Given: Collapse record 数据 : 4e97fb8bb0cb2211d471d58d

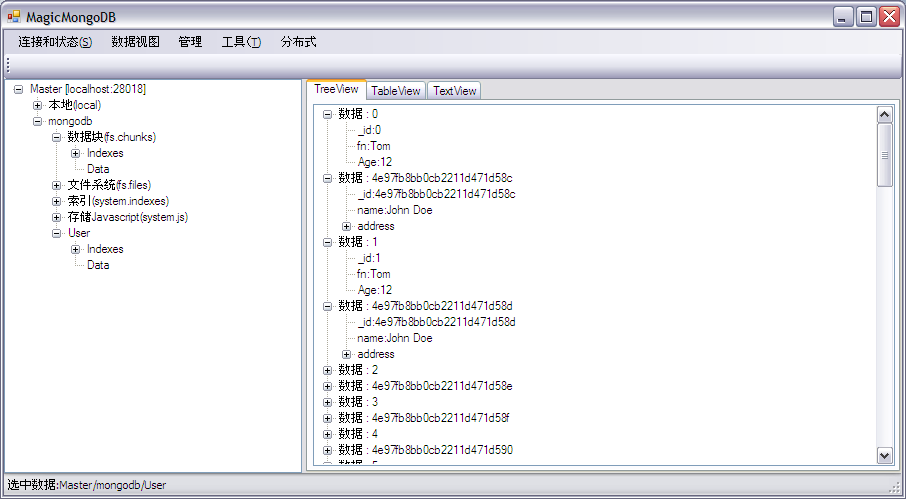Looking at the screenshot, I should click(328, 306).
